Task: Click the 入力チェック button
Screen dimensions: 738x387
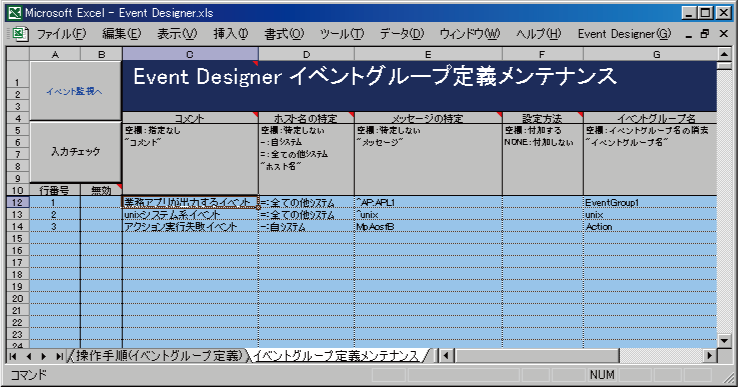Action: click(x=75, y=152)
